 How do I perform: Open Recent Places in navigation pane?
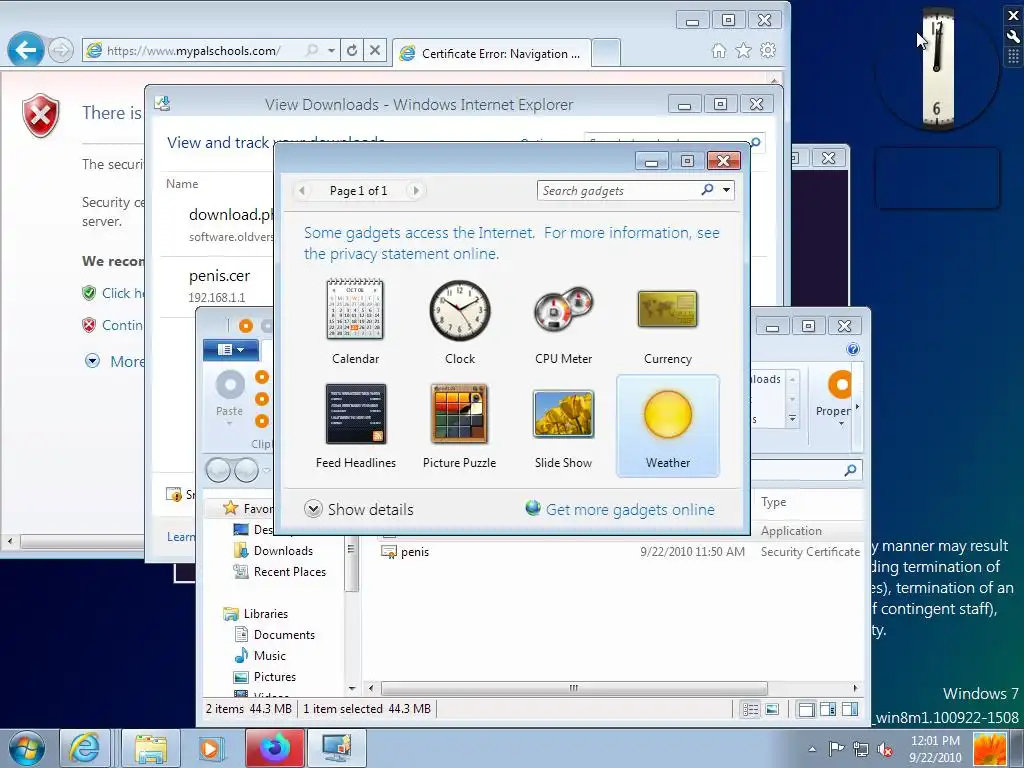coord(280,571)
